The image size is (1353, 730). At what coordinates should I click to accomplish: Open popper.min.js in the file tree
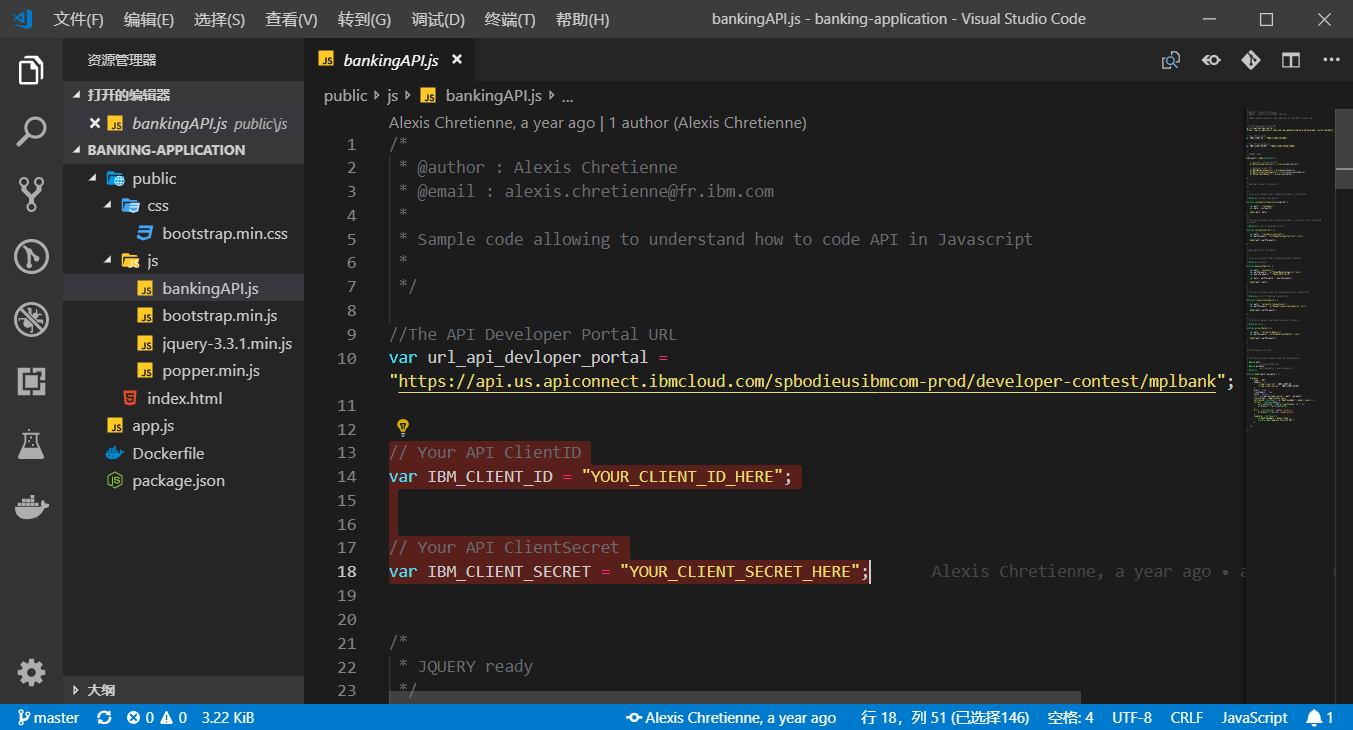pos(183,371)
